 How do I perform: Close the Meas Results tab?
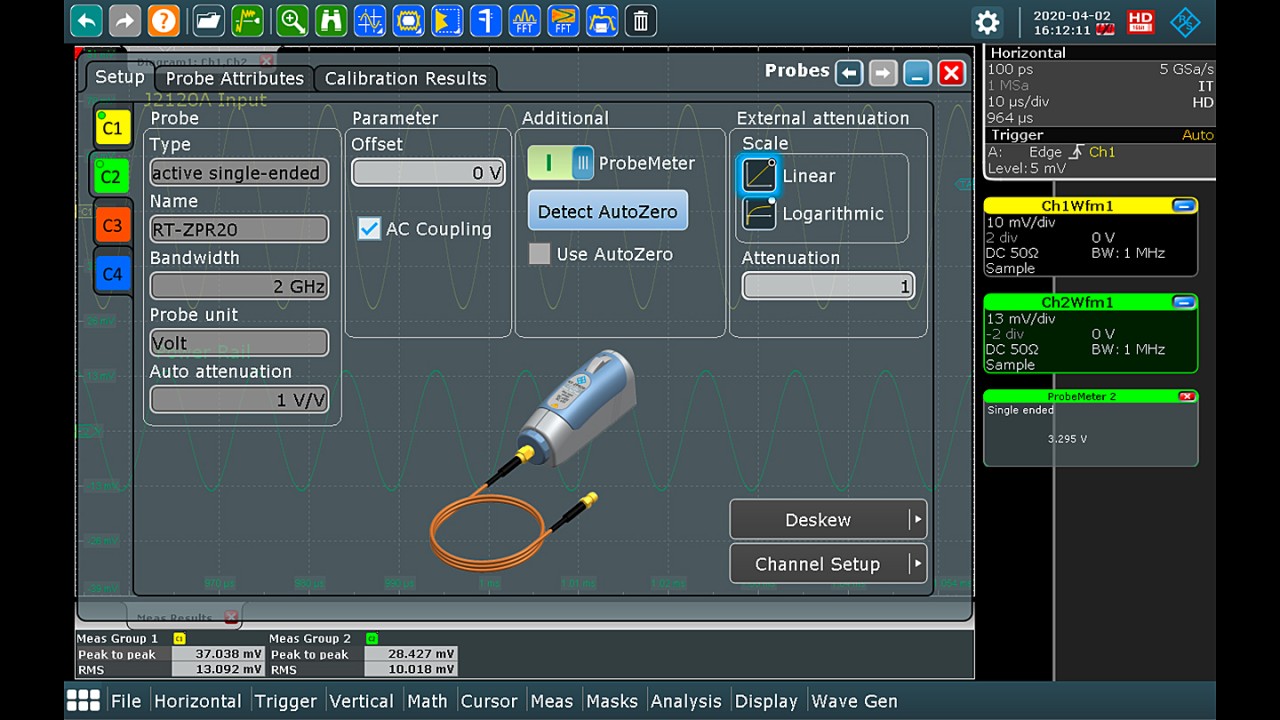pos(231,617)
